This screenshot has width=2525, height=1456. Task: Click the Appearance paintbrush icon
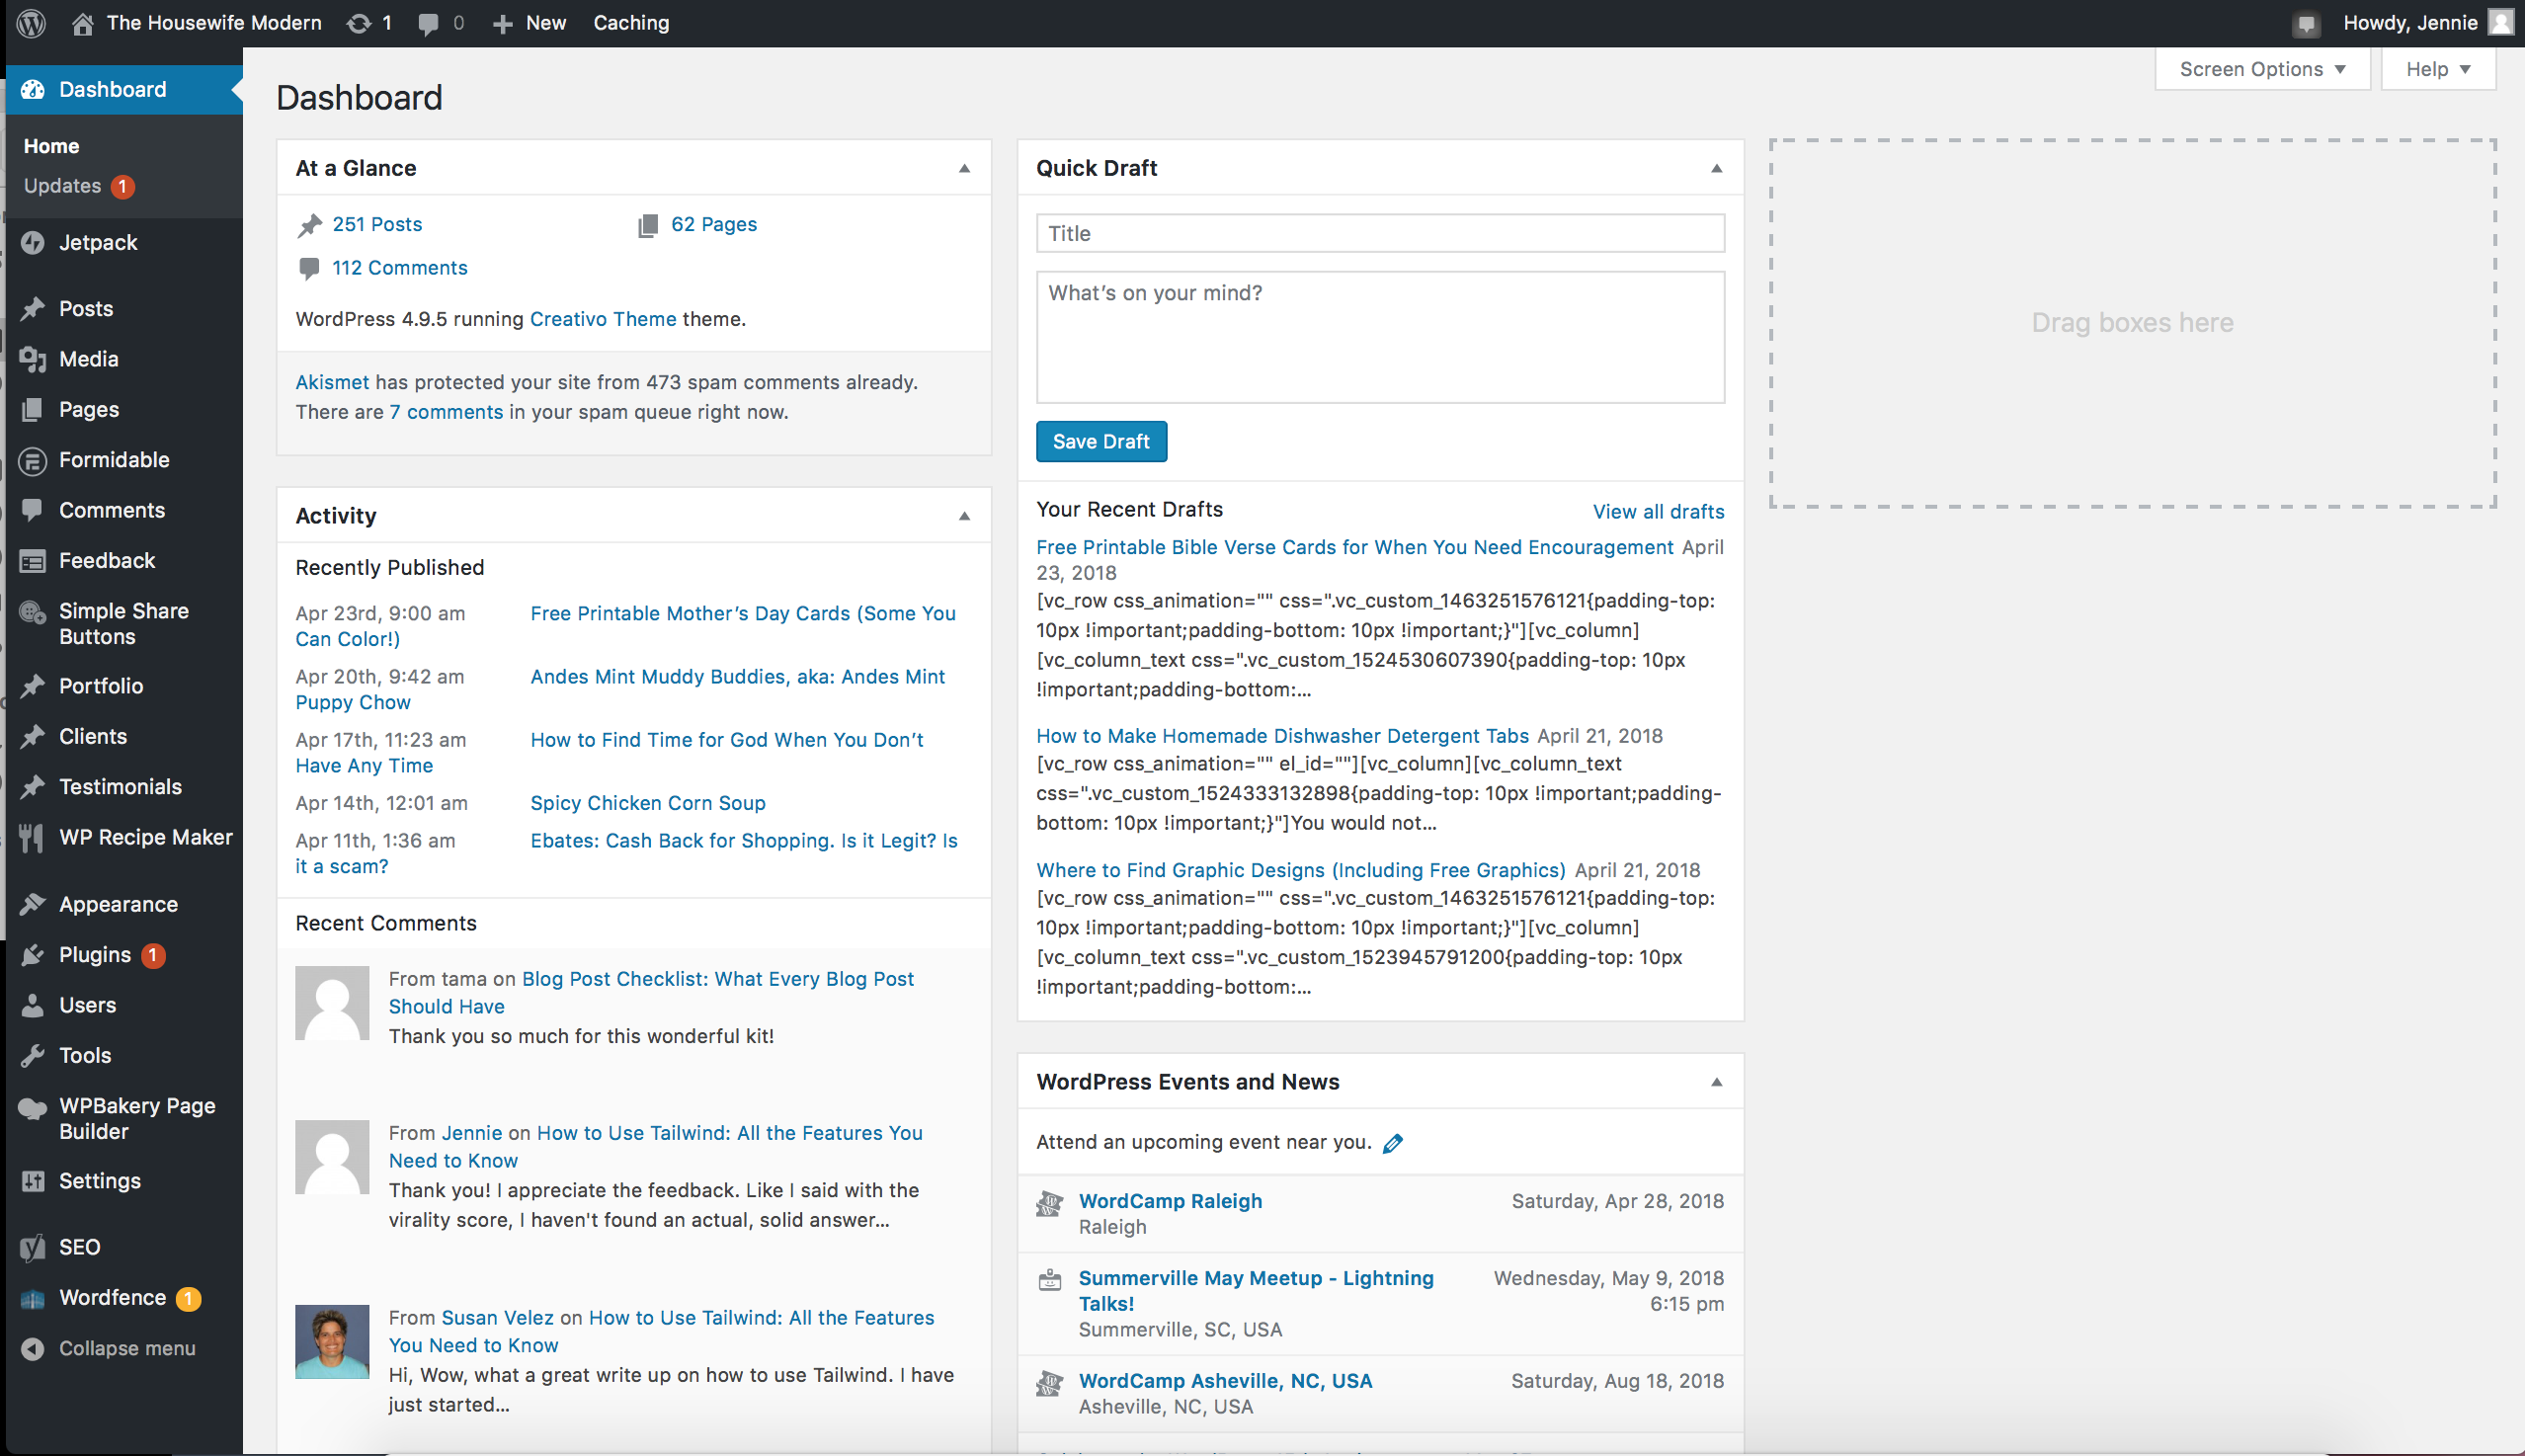point(33,904)
